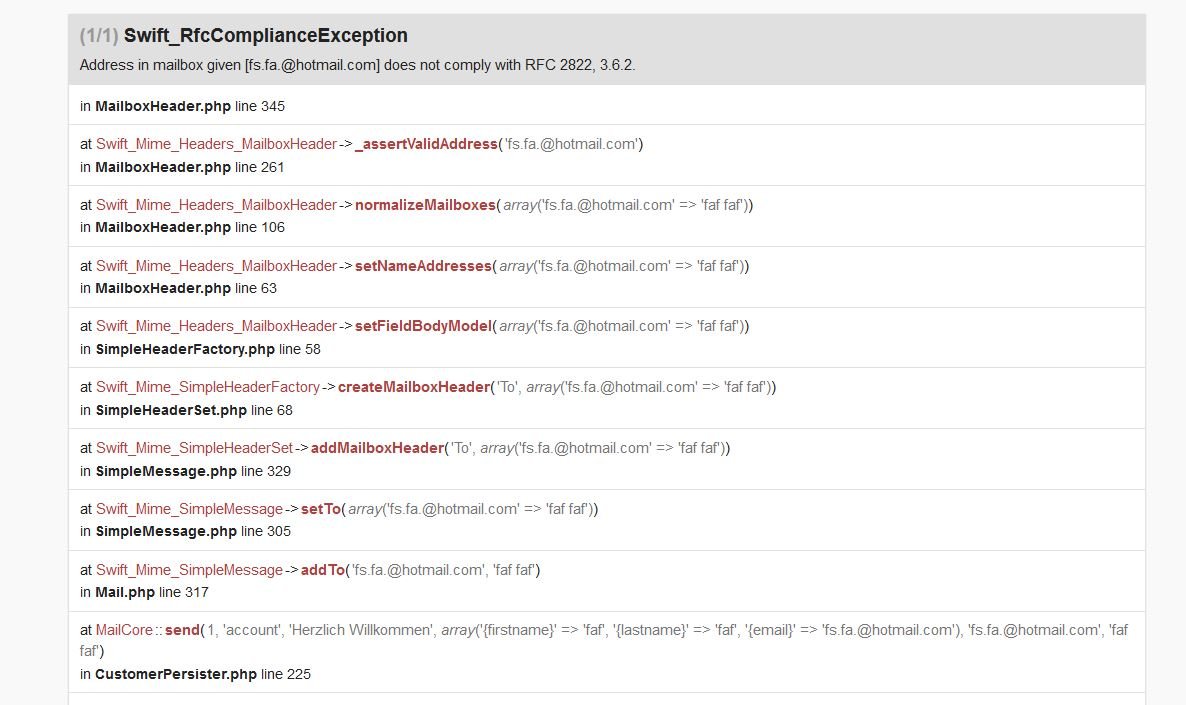Screen dimensions: 1186x705
Task: Click the send method link
Action: [182, 630]
